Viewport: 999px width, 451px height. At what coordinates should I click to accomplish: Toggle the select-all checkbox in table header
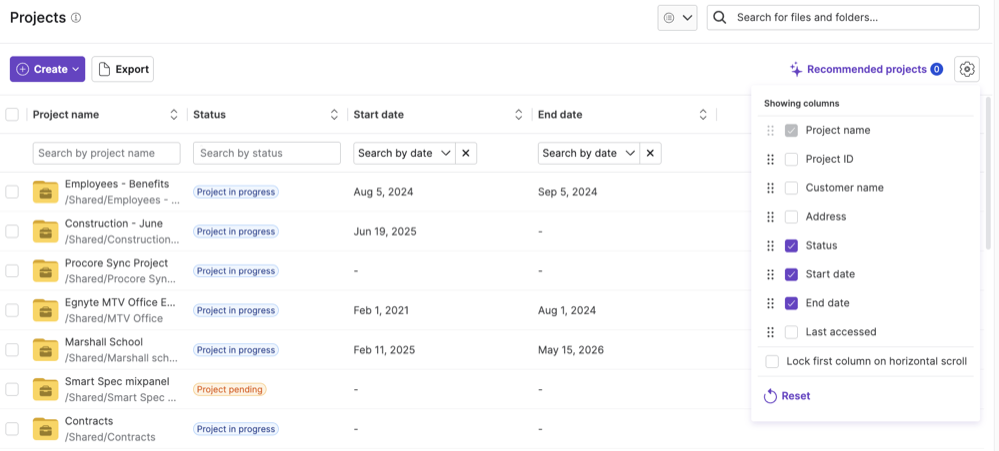tap(12, 115)
